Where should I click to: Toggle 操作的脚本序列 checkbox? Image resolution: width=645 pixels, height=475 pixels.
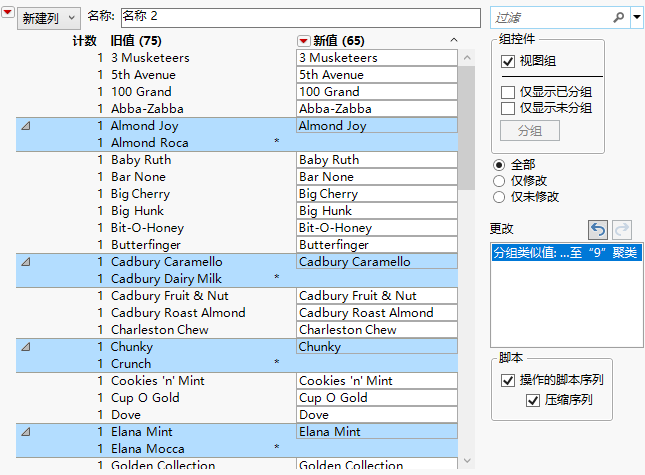click(508, 380)
